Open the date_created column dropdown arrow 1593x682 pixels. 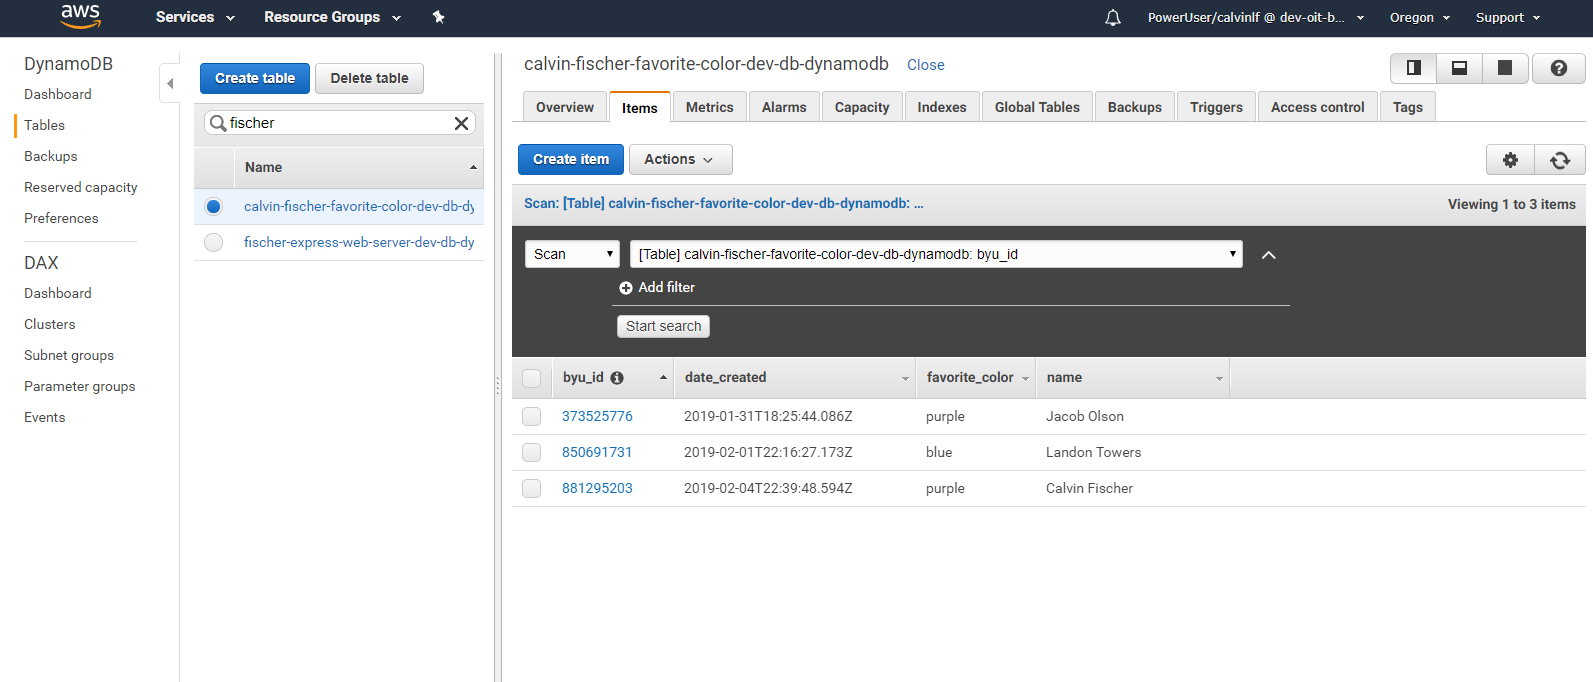tap(905, 378)
